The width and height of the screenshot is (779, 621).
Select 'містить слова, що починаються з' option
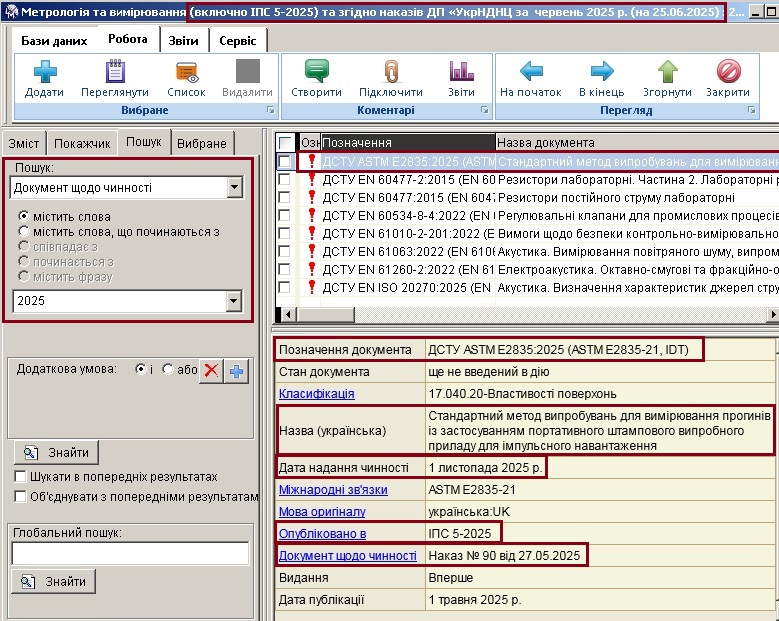click(x=24, y=232)
